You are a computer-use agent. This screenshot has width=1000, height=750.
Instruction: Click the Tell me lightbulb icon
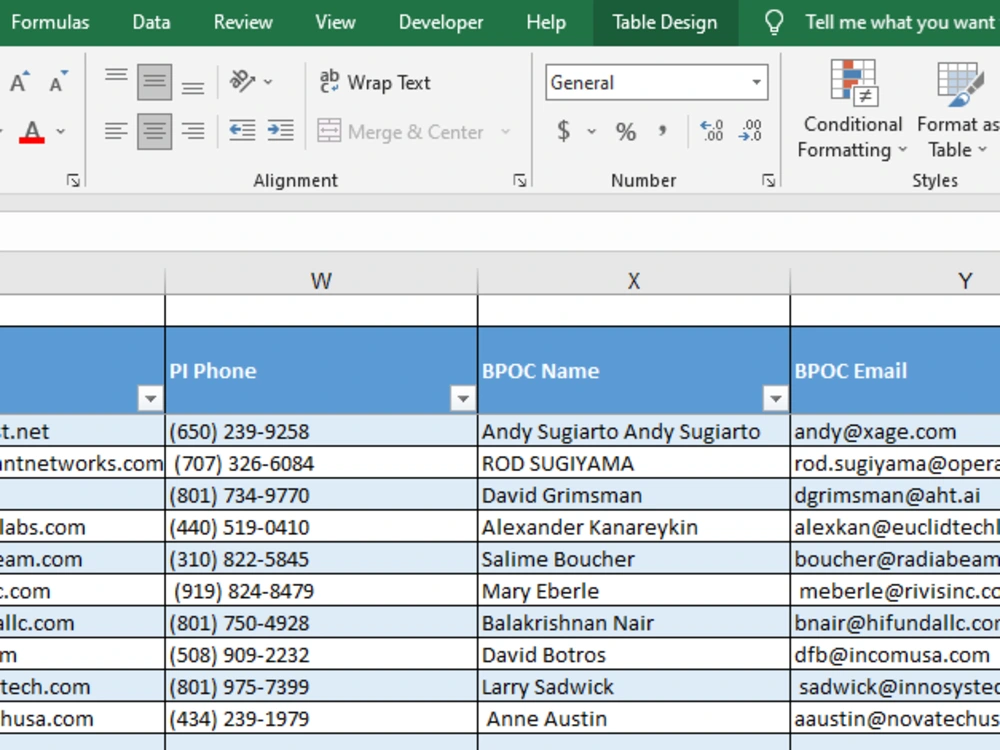coord(774,22)
